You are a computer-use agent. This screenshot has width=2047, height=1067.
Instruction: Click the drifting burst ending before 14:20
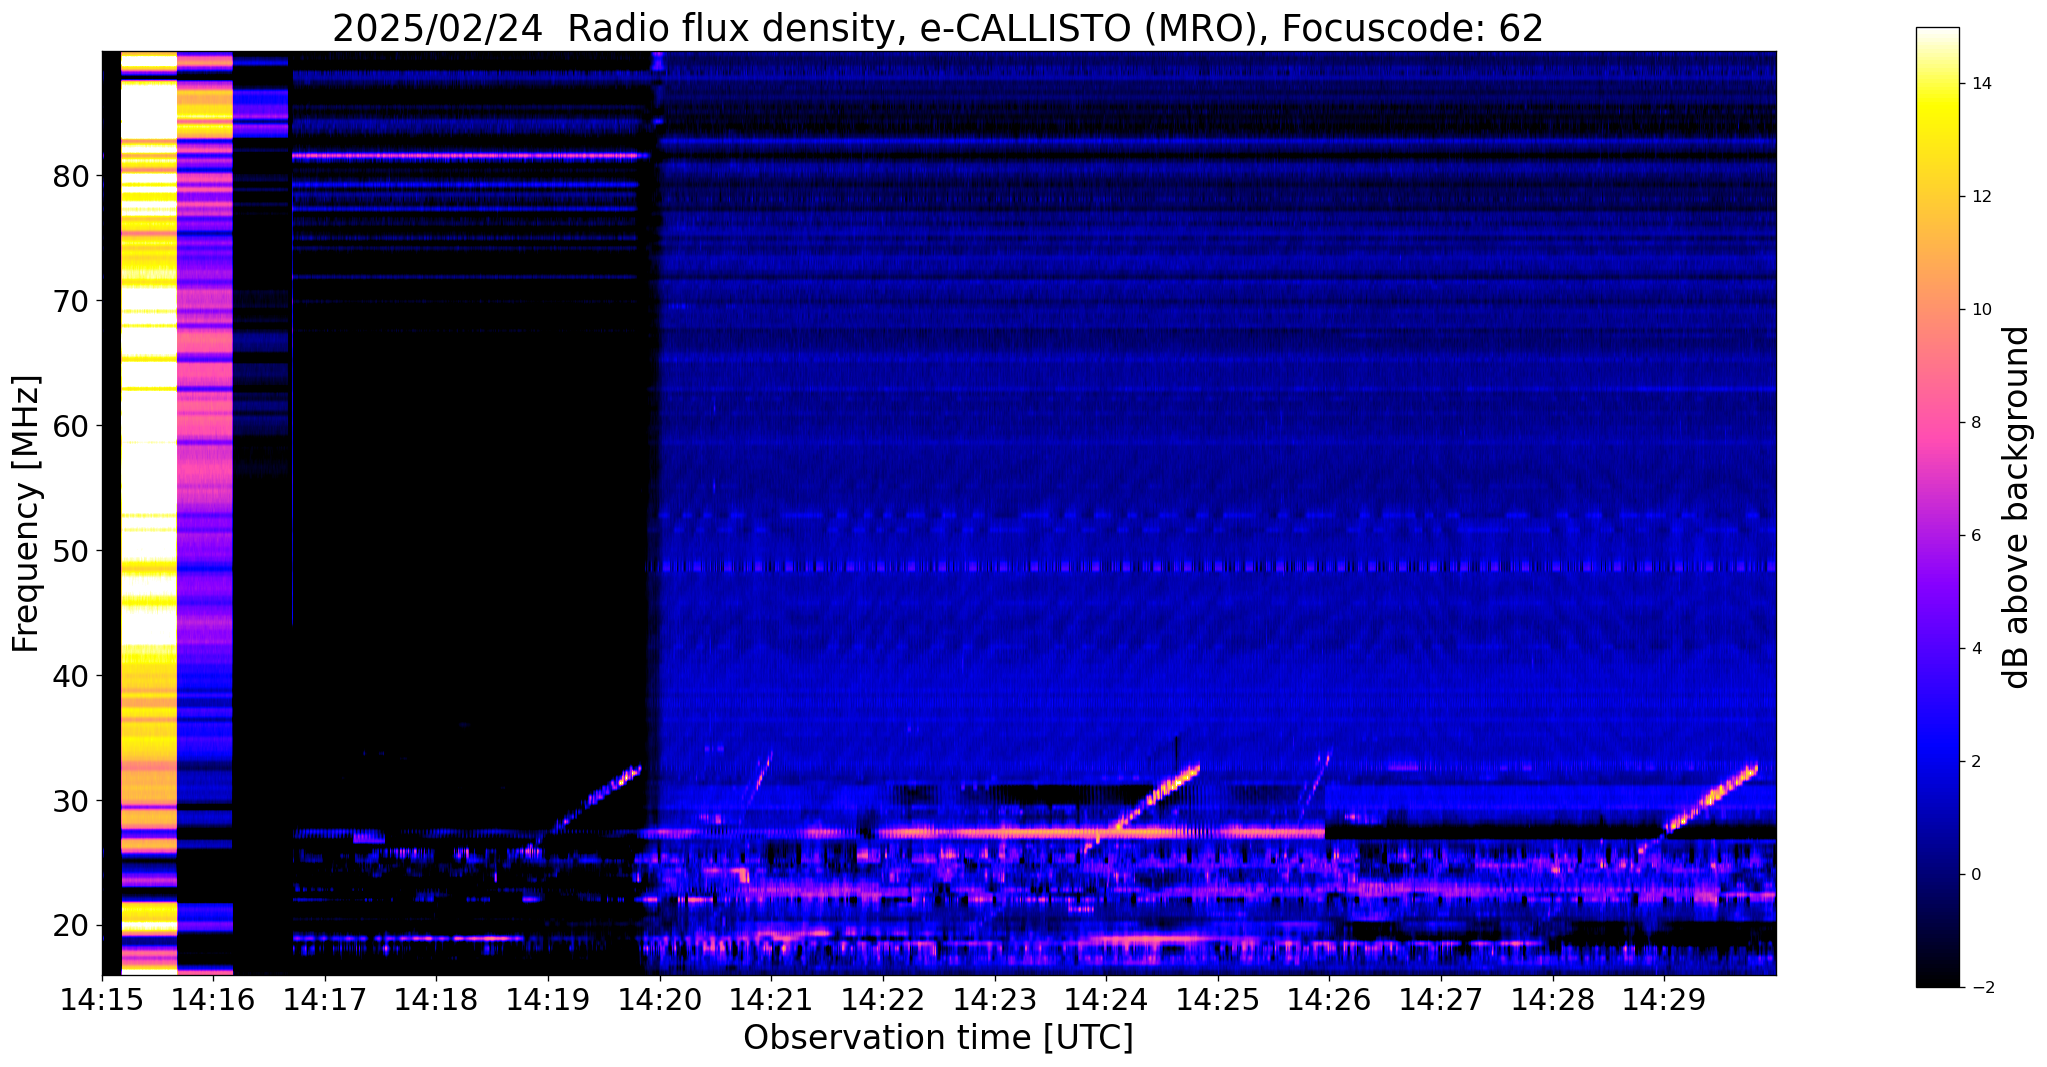[x=584, y=810]
